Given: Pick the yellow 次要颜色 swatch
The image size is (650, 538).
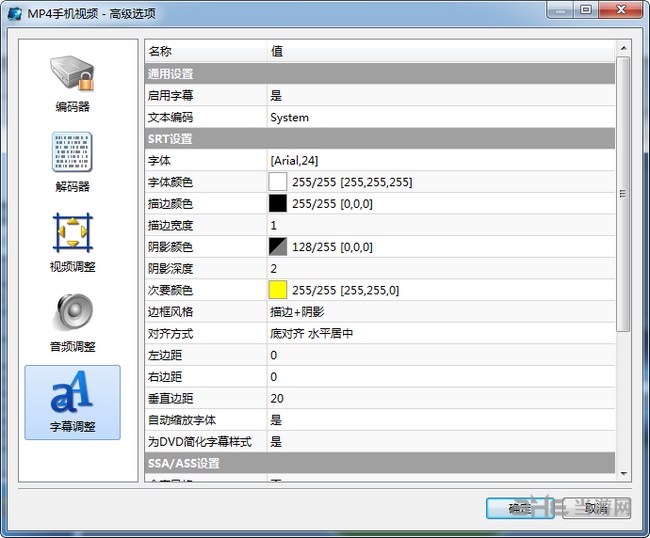Looking at the screenshot, I should (278, 290).
